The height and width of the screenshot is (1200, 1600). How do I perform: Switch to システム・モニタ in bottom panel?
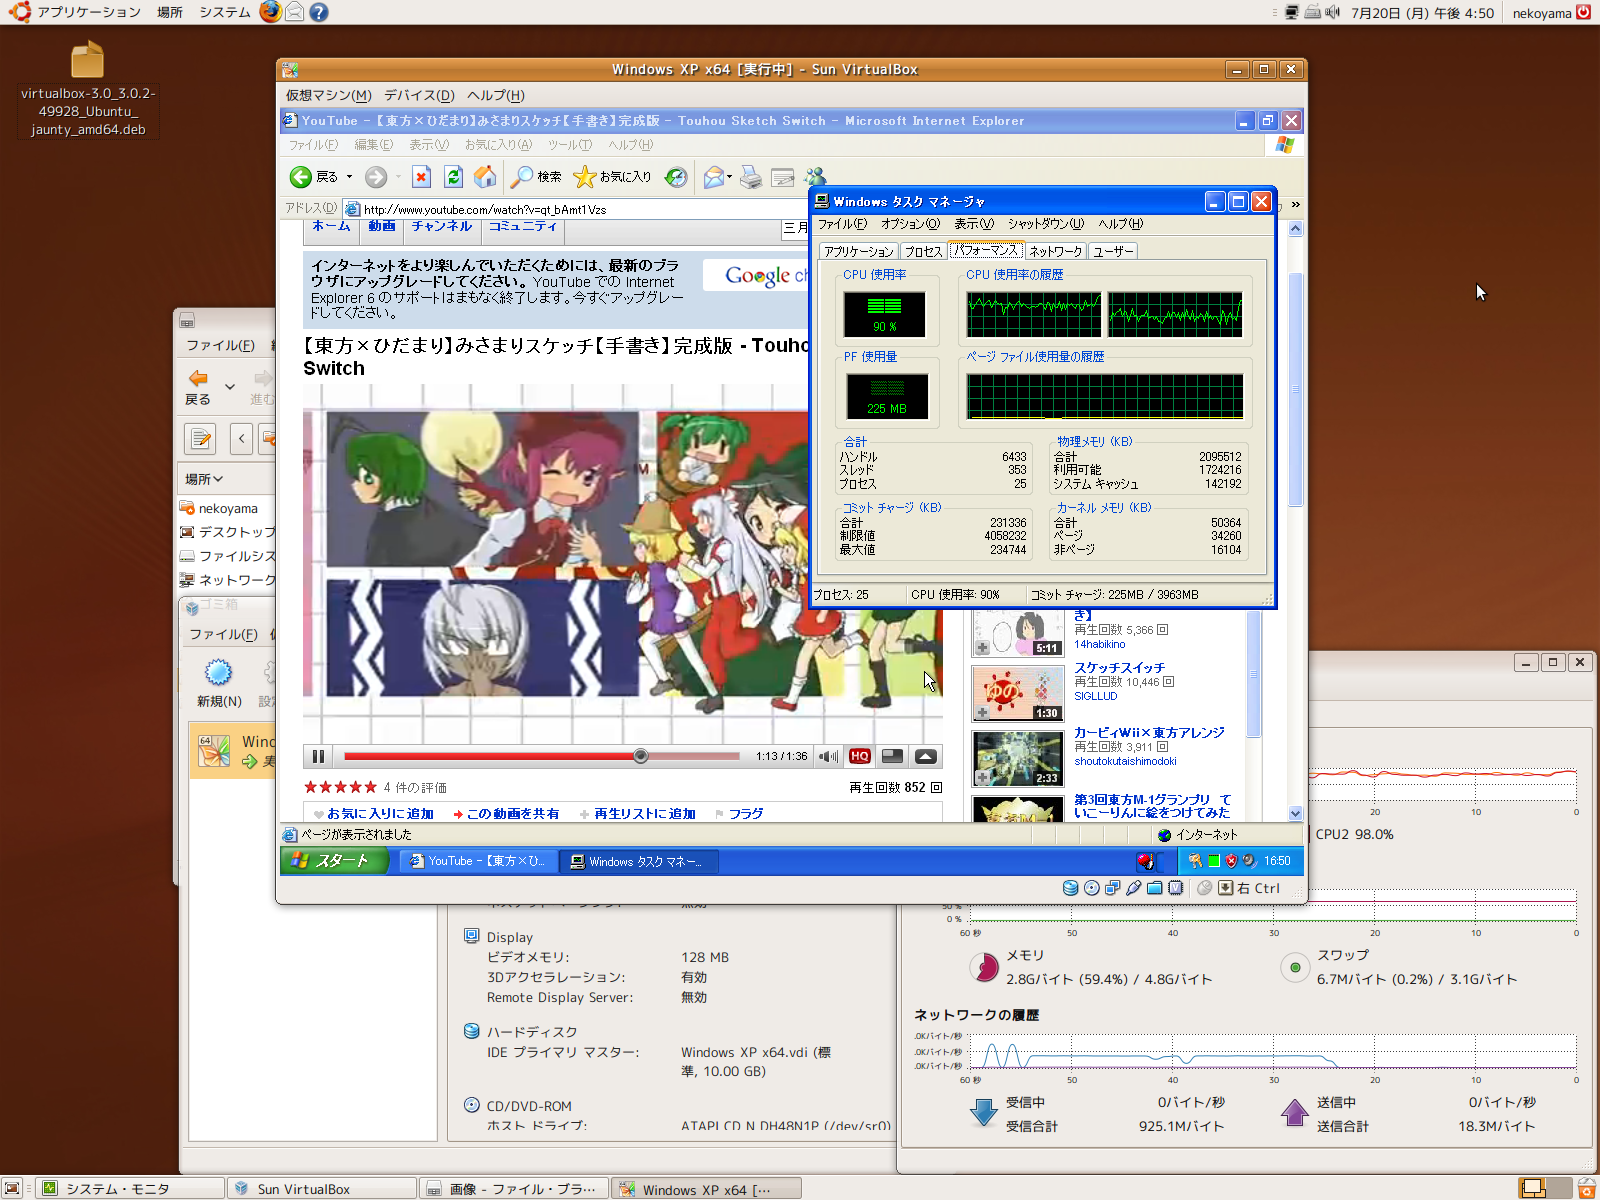click(x=130, y=1188)
